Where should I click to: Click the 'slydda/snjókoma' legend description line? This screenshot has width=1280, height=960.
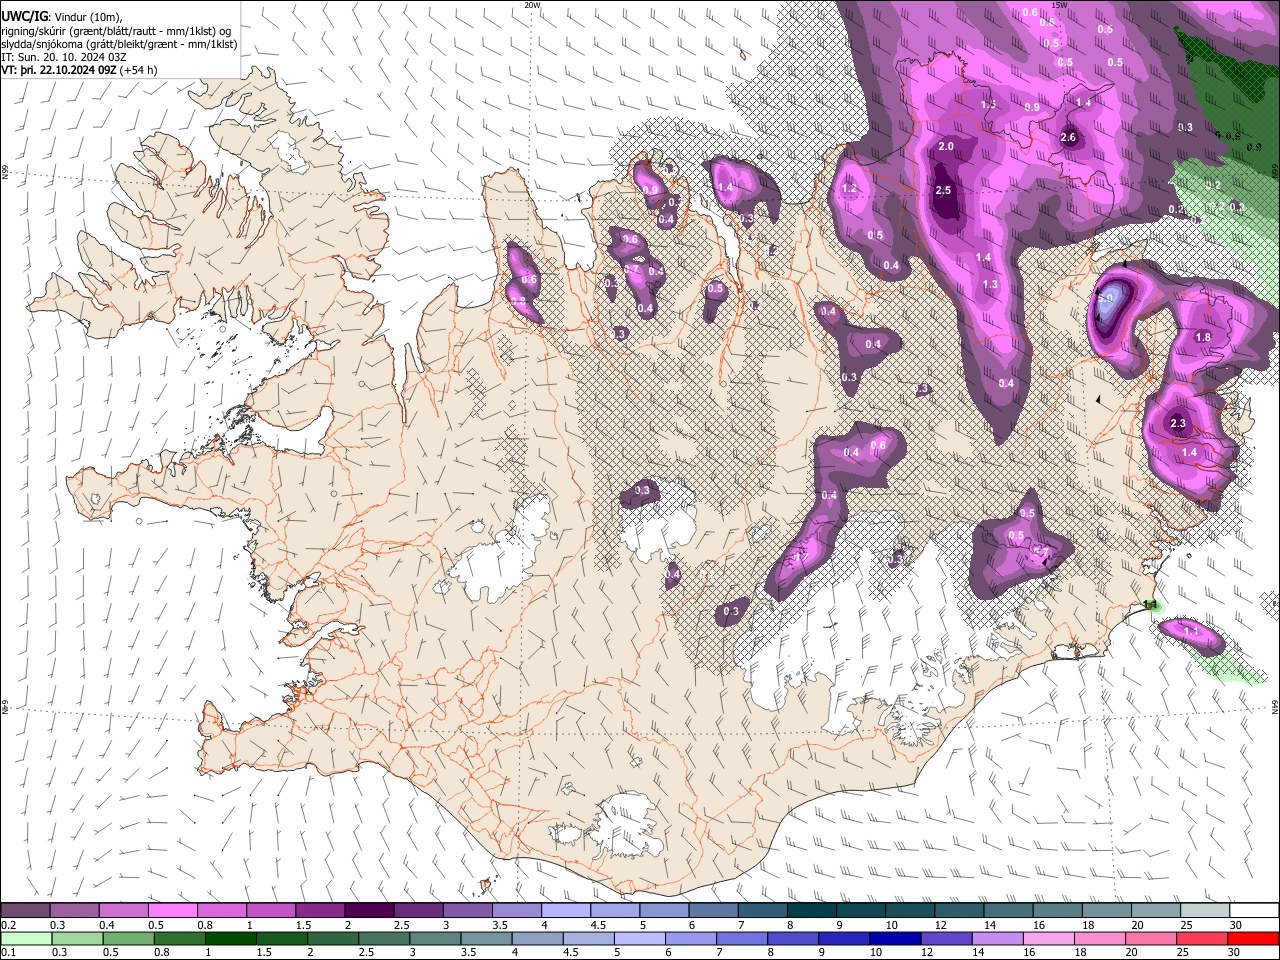point(119,44)
